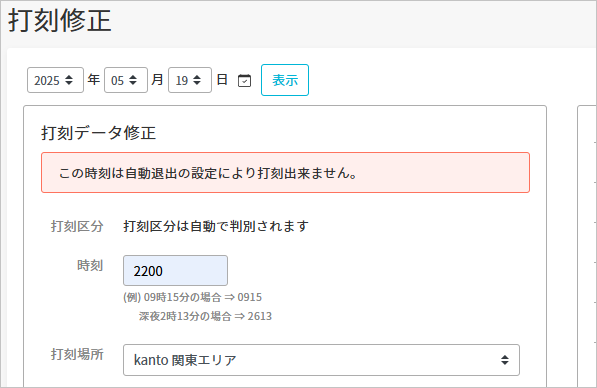Click the kanto 関東エリア text in location field
Screen dimensions: 597x388
(x=185, y=360)
